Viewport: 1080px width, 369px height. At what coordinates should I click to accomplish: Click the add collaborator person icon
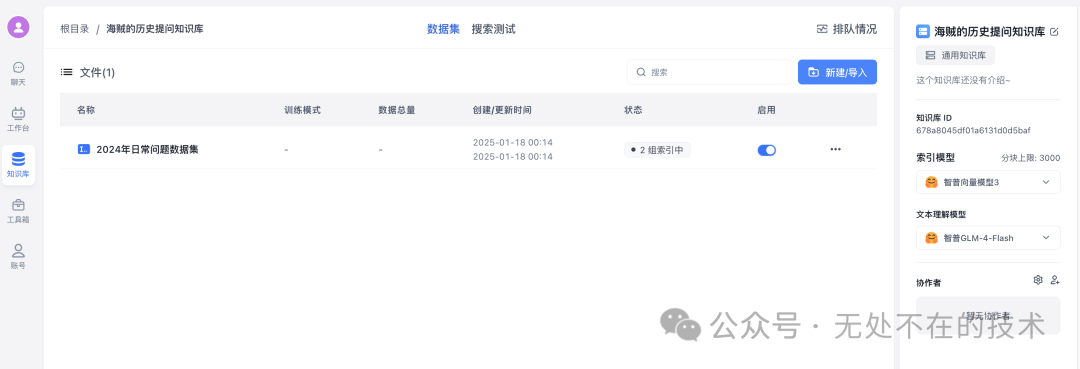click(x=1055, y=280)
